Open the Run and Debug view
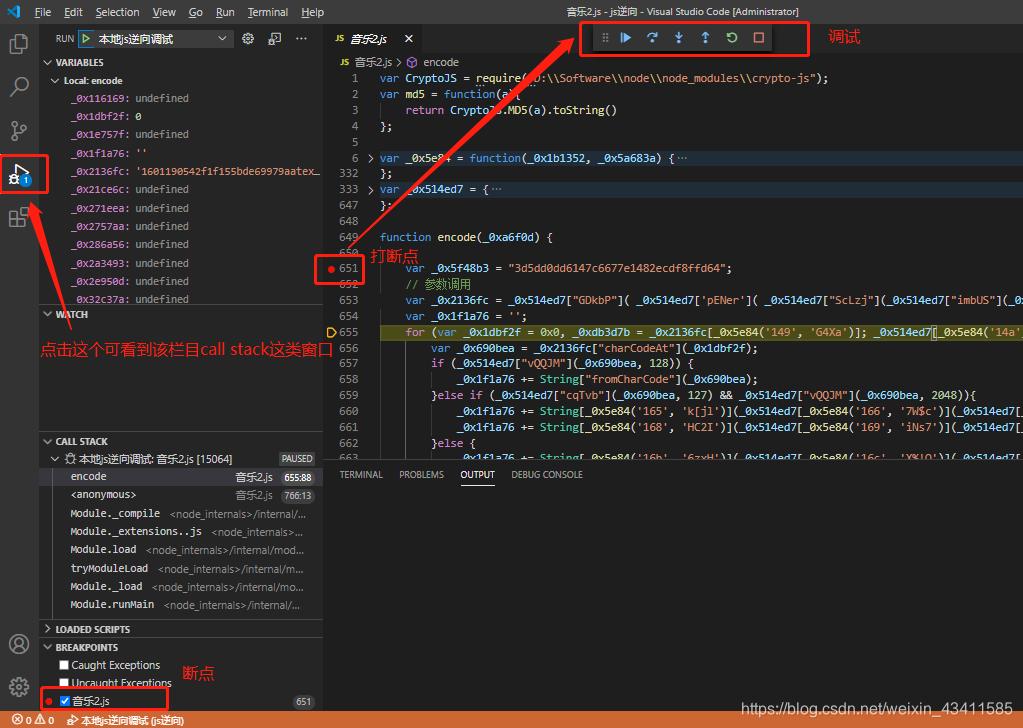The height and width of the screenshot is (728, 1023). click(19, 174)
